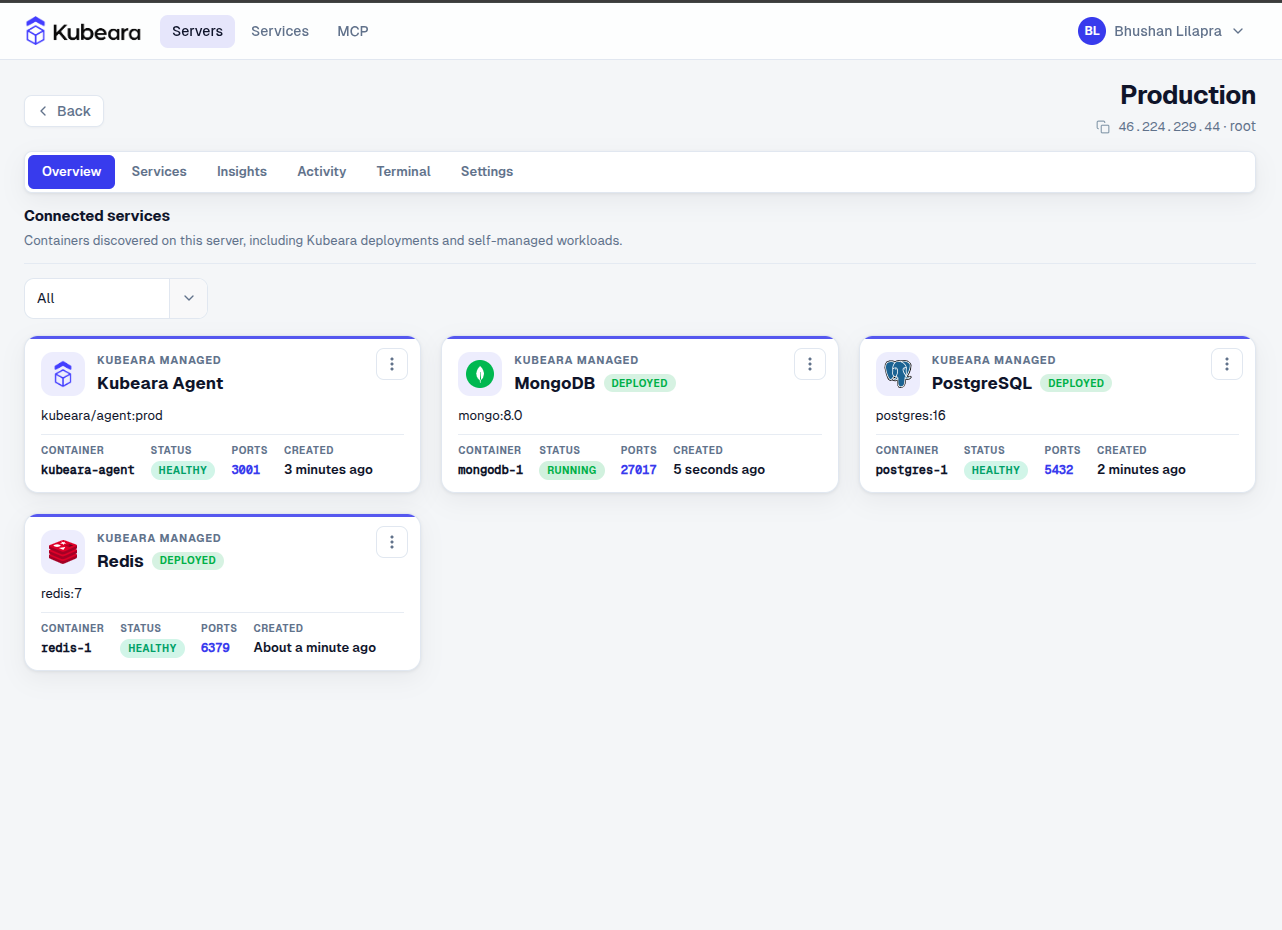This screenshot has width=1282, height=930.
Task: Expand the user menu chevron beside Bhushan Lilapra
Action: (x=1238, y=31)
